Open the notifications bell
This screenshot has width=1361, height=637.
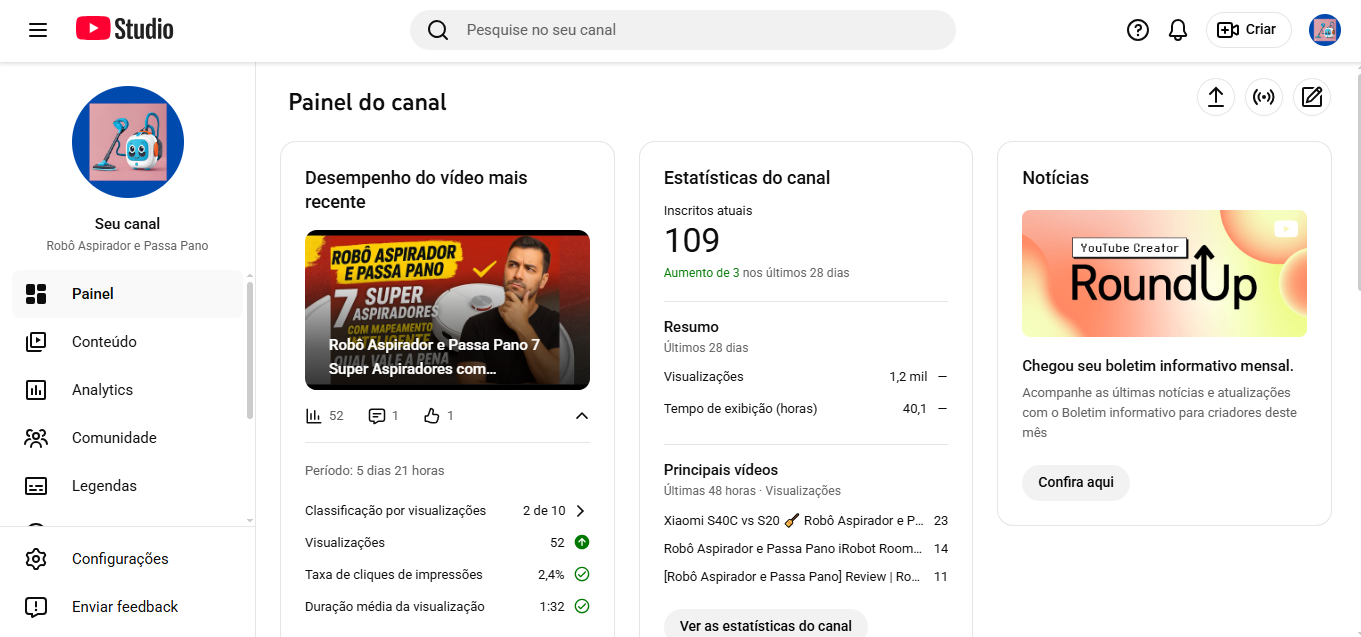[1178, 30]
